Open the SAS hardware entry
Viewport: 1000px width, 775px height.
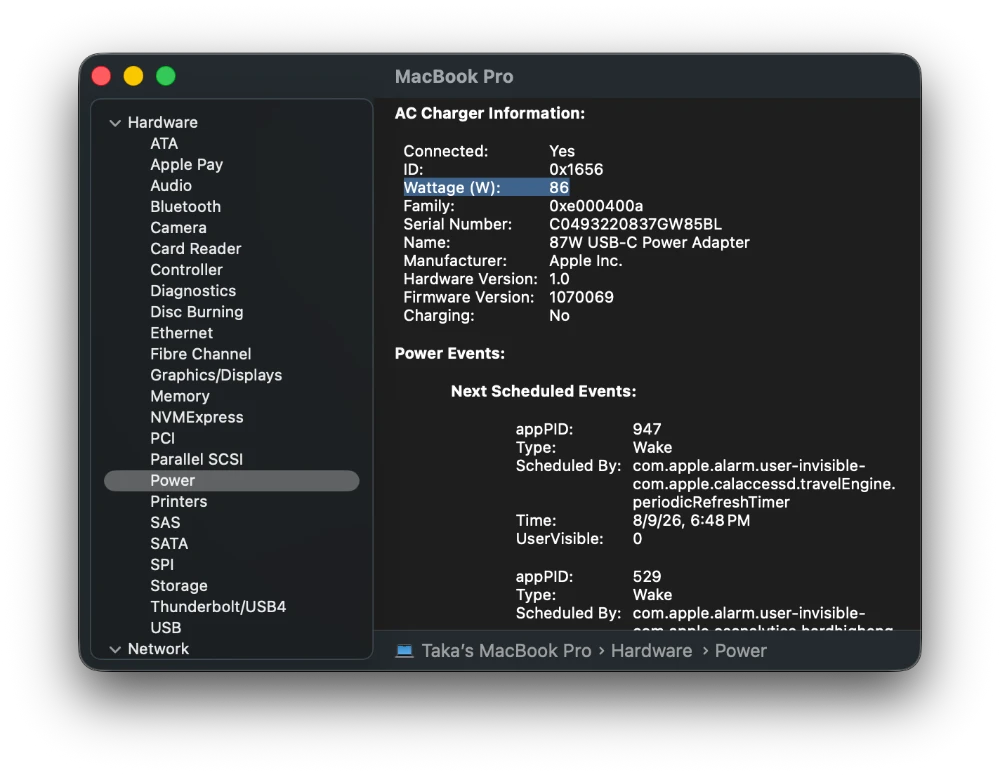coord(165,523)
